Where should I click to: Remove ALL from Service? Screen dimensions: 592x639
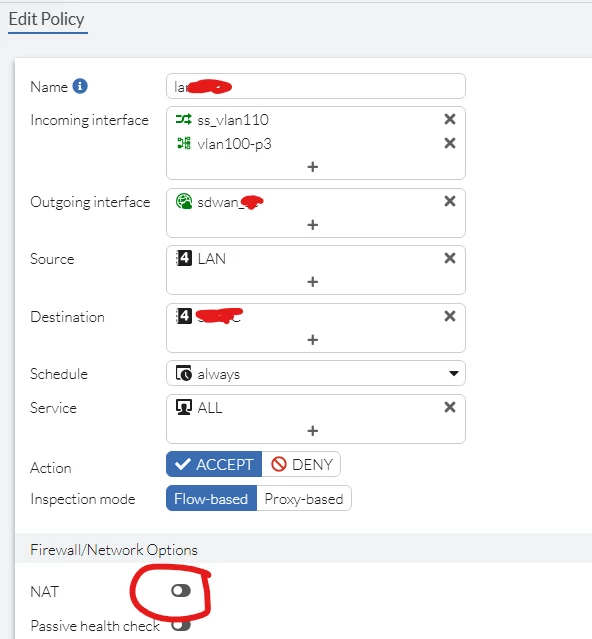tap(450, 407)
